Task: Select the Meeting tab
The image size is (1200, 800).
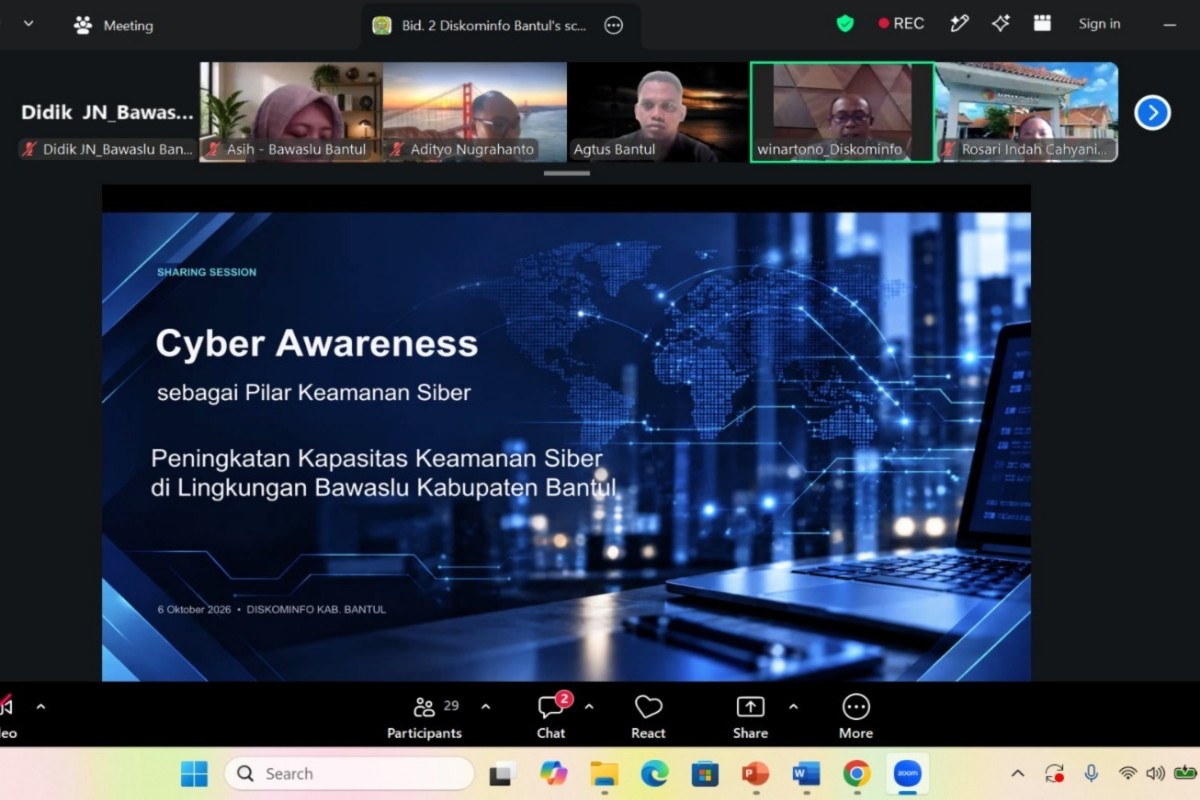Action: (x=113, y=25)
